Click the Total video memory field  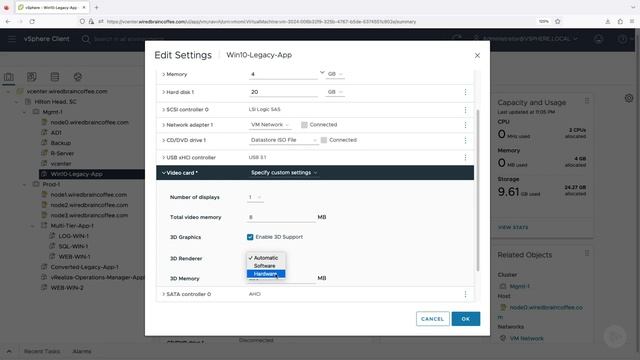pos(282,217)
